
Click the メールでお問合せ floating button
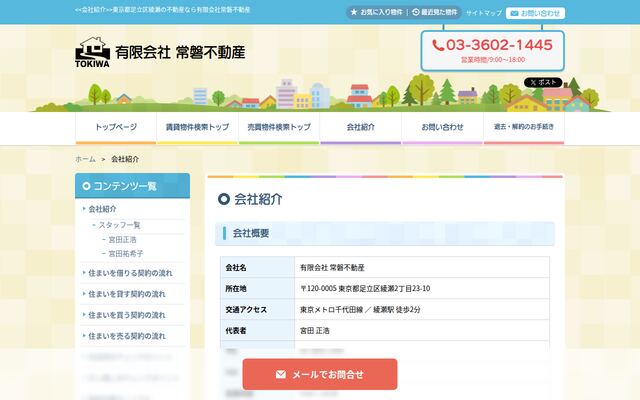pos(320,374)
